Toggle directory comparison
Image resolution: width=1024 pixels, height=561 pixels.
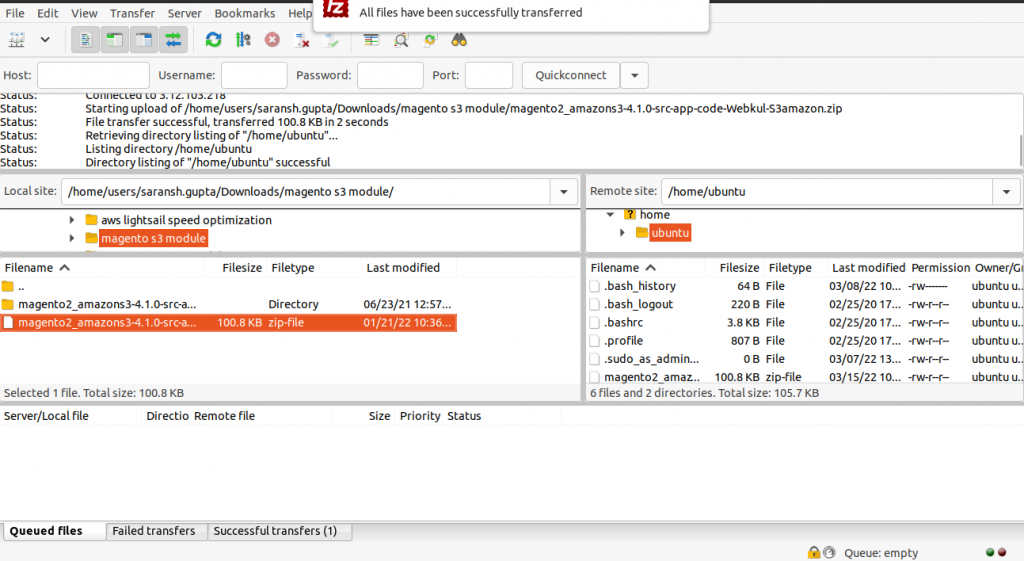tap(401, 40)
